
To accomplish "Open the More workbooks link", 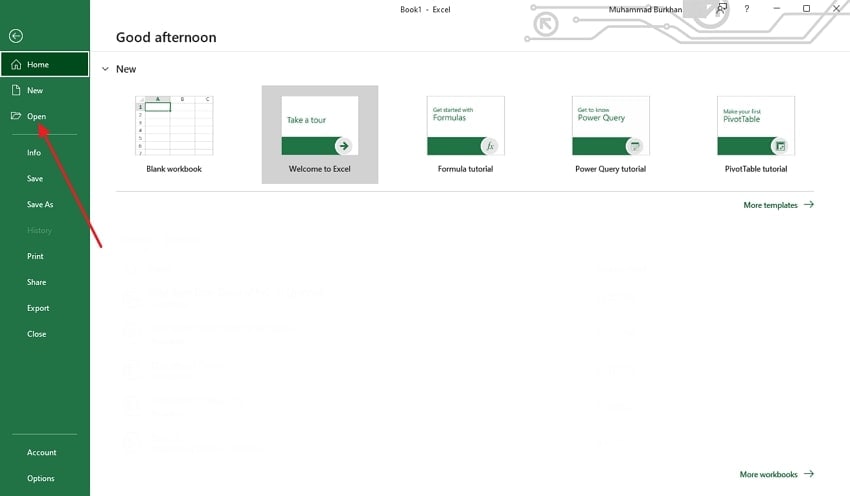I will click(x=769, y=474).
